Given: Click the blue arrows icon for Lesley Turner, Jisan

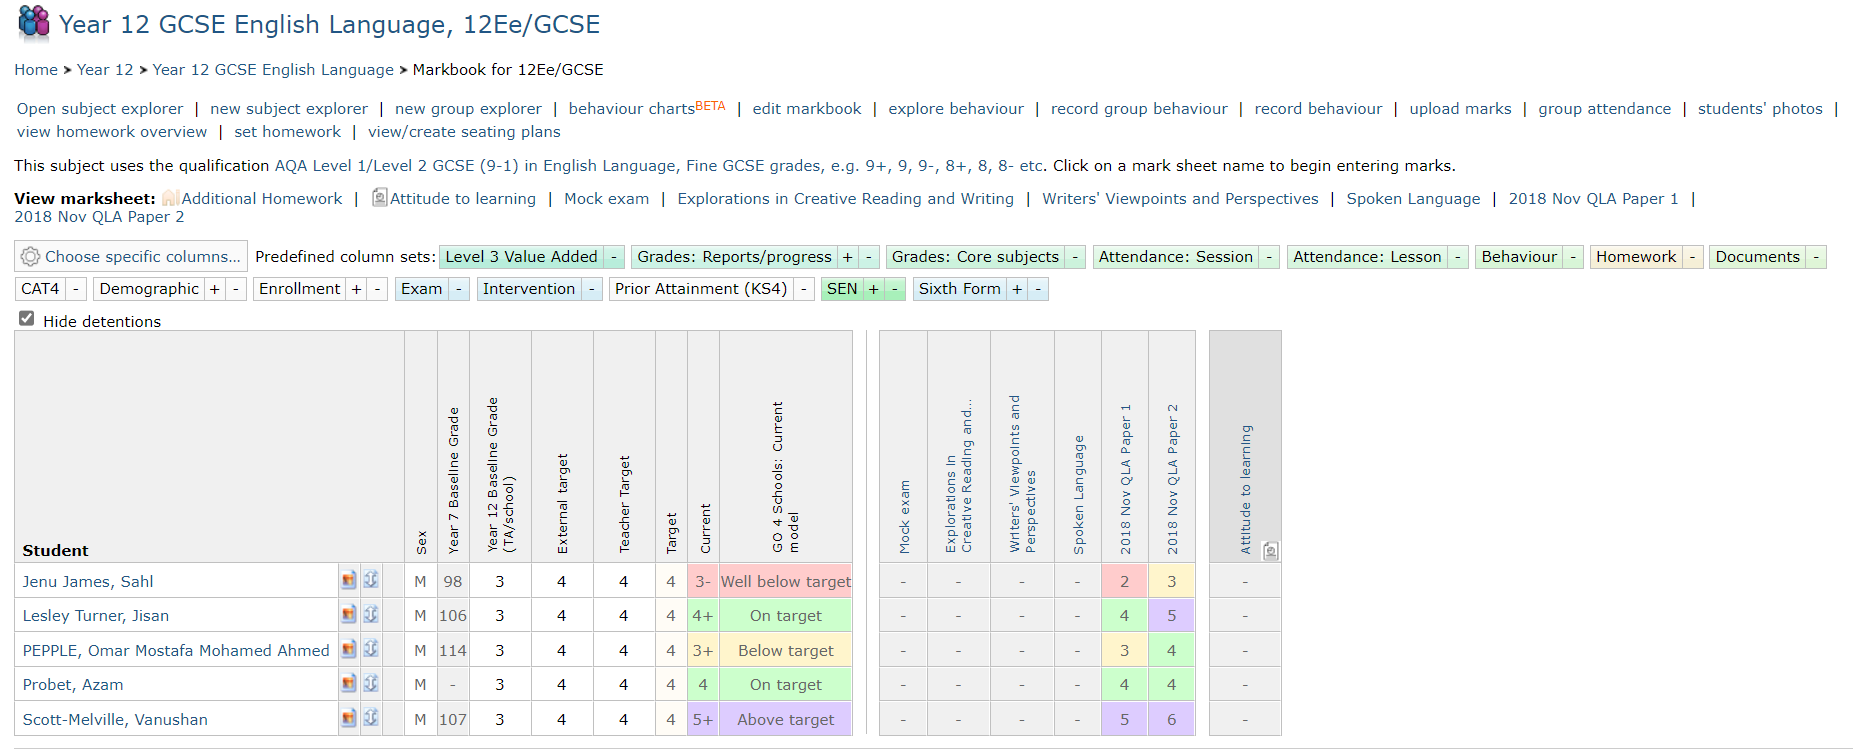Looking at the screenshot, I should (371, 614).
